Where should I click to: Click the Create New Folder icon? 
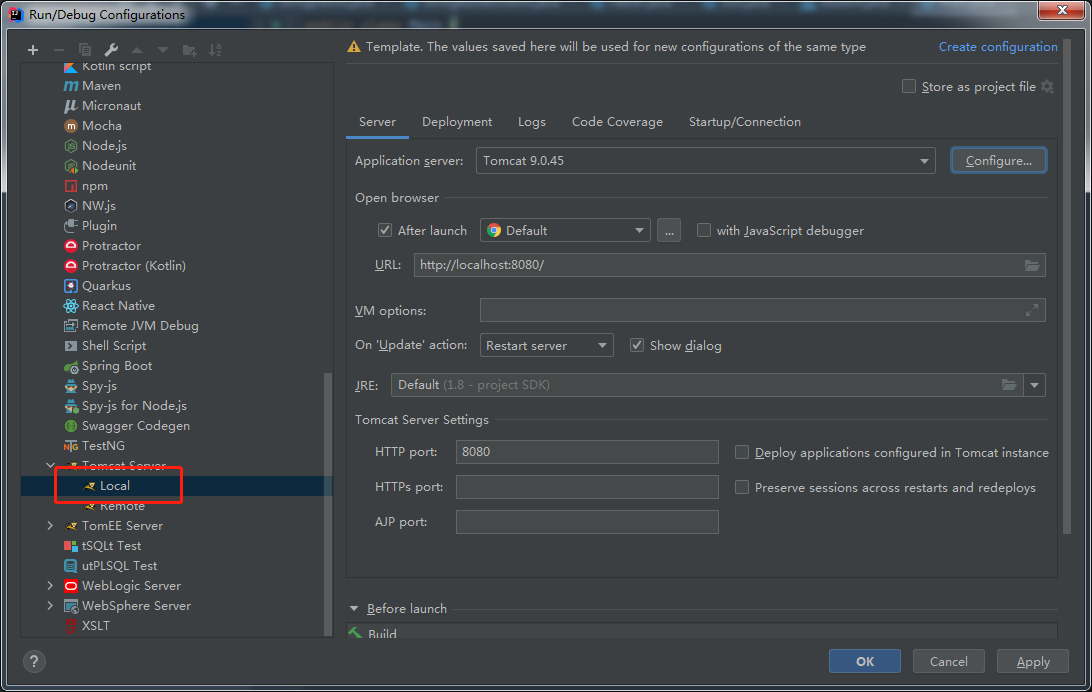coord(189,50)
